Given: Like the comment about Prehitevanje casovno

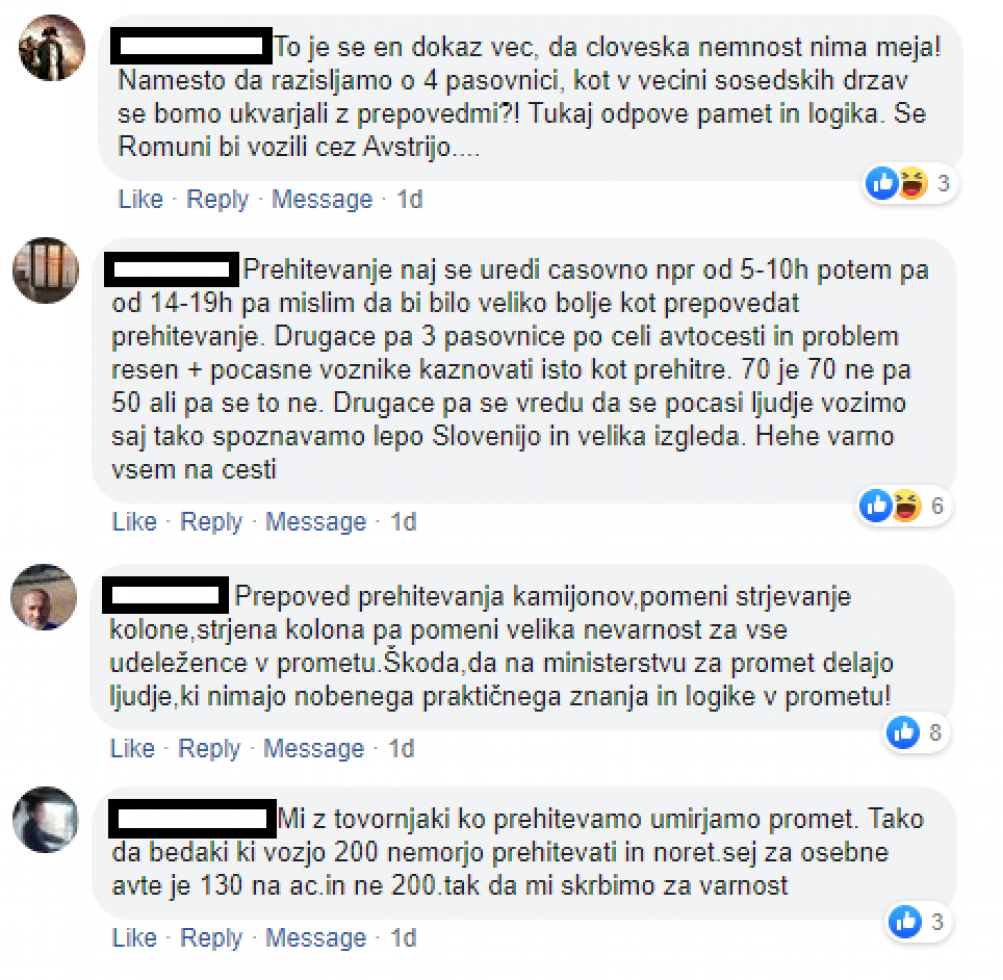Looking at the screenshot, I should pyautogui.click(x=134, y=521).
